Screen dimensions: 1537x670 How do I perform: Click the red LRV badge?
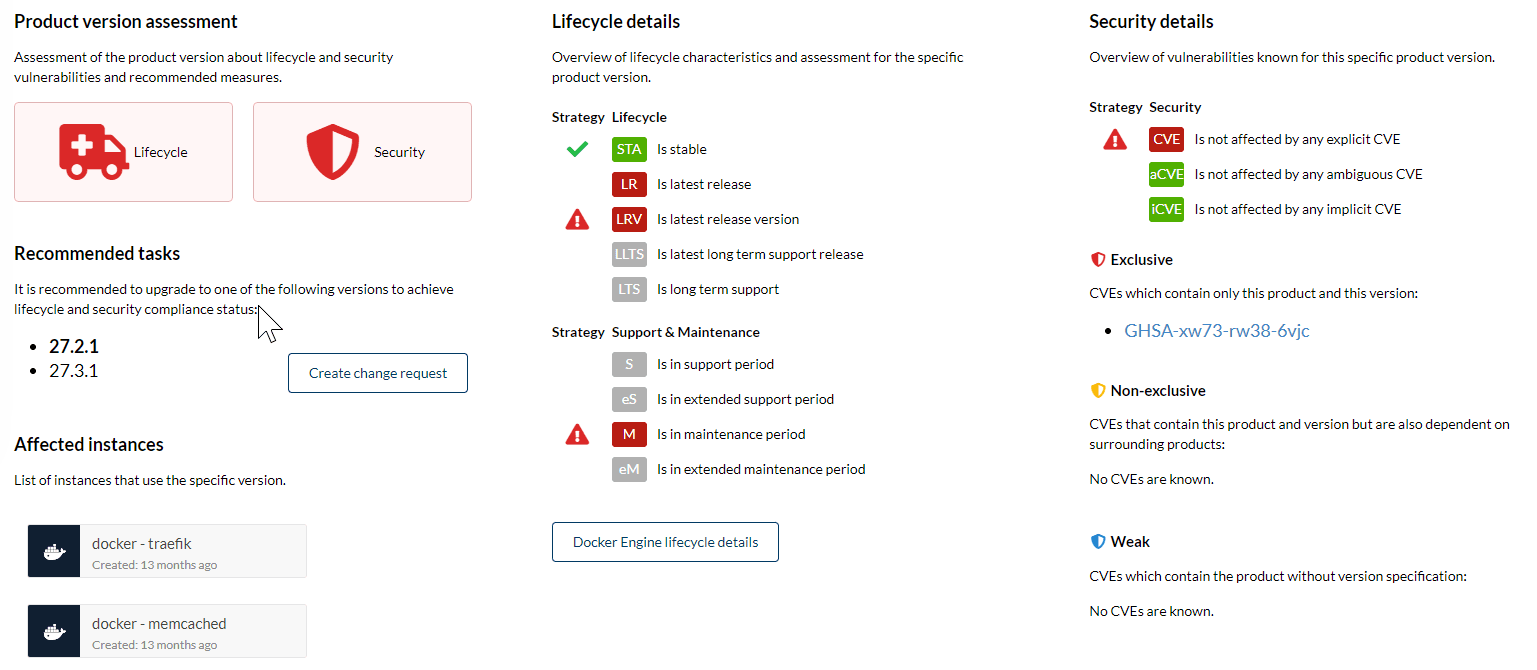629,220
